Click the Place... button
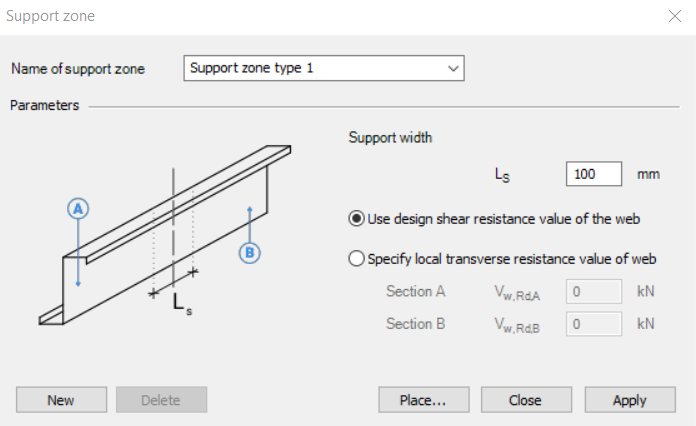The image size is (696, 426). pos(423,400)
